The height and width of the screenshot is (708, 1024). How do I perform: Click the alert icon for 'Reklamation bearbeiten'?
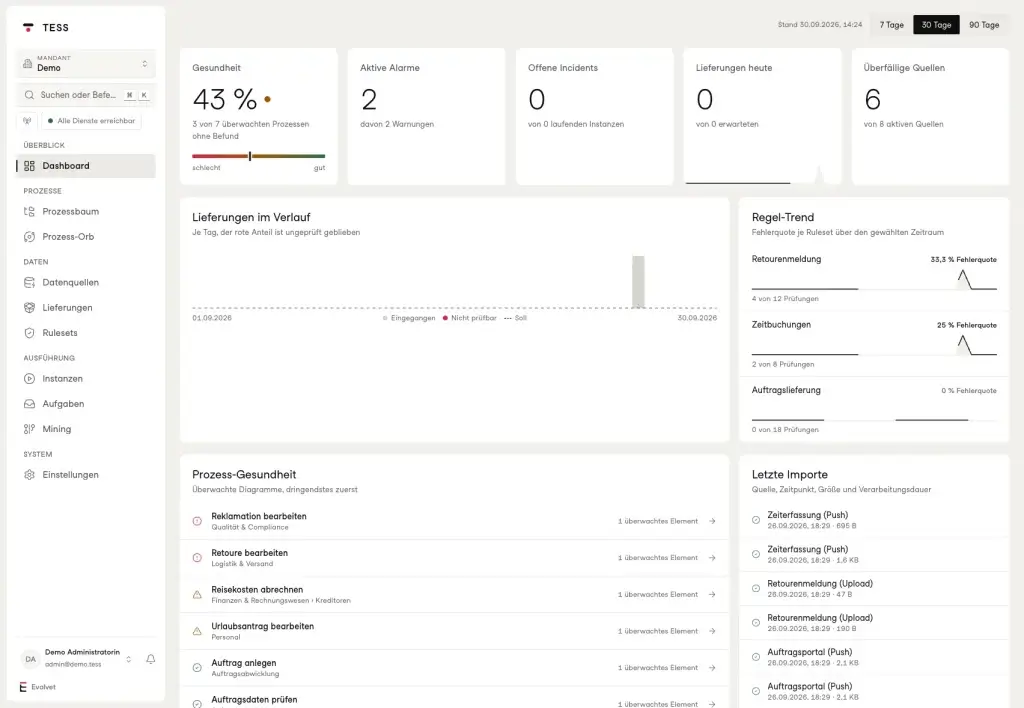pos(197,521)
